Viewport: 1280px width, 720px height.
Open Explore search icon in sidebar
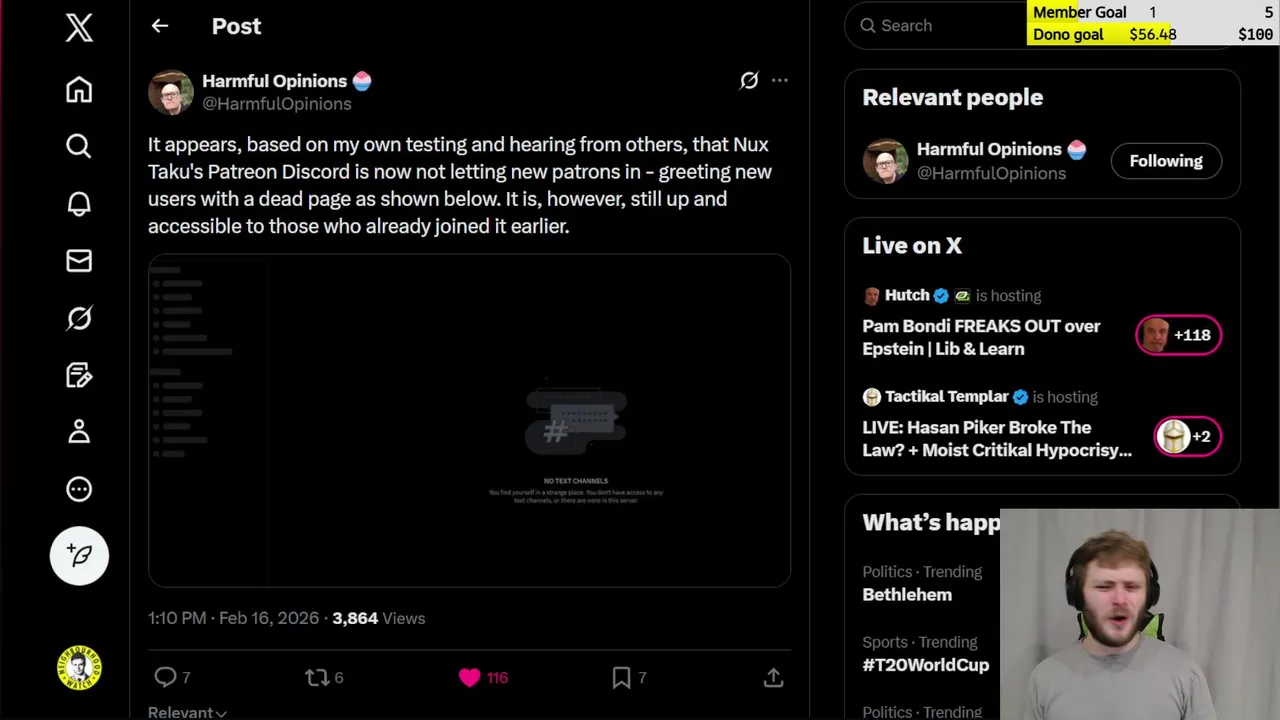[x=79, y=147]
